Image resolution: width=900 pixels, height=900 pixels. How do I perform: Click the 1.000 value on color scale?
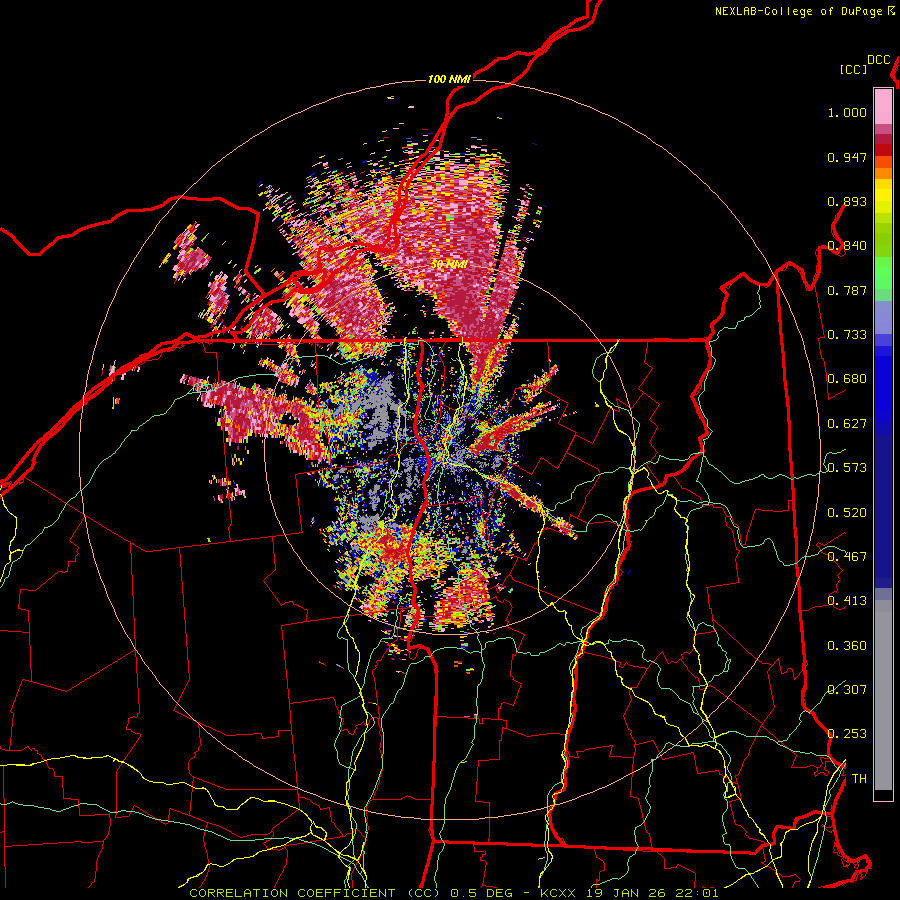847,112
